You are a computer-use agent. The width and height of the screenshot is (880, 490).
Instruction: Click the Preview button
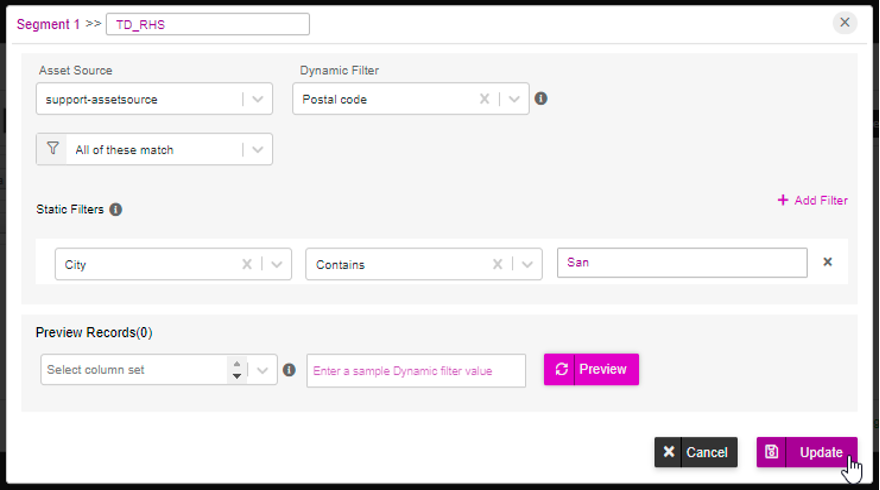pos(591,369)
